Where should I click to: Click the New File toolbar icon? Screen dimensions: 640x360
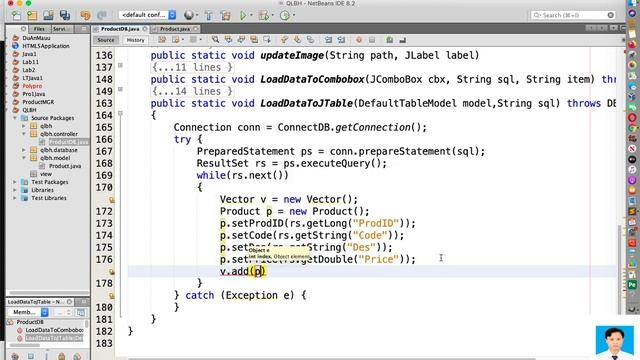tap(16, 16)
